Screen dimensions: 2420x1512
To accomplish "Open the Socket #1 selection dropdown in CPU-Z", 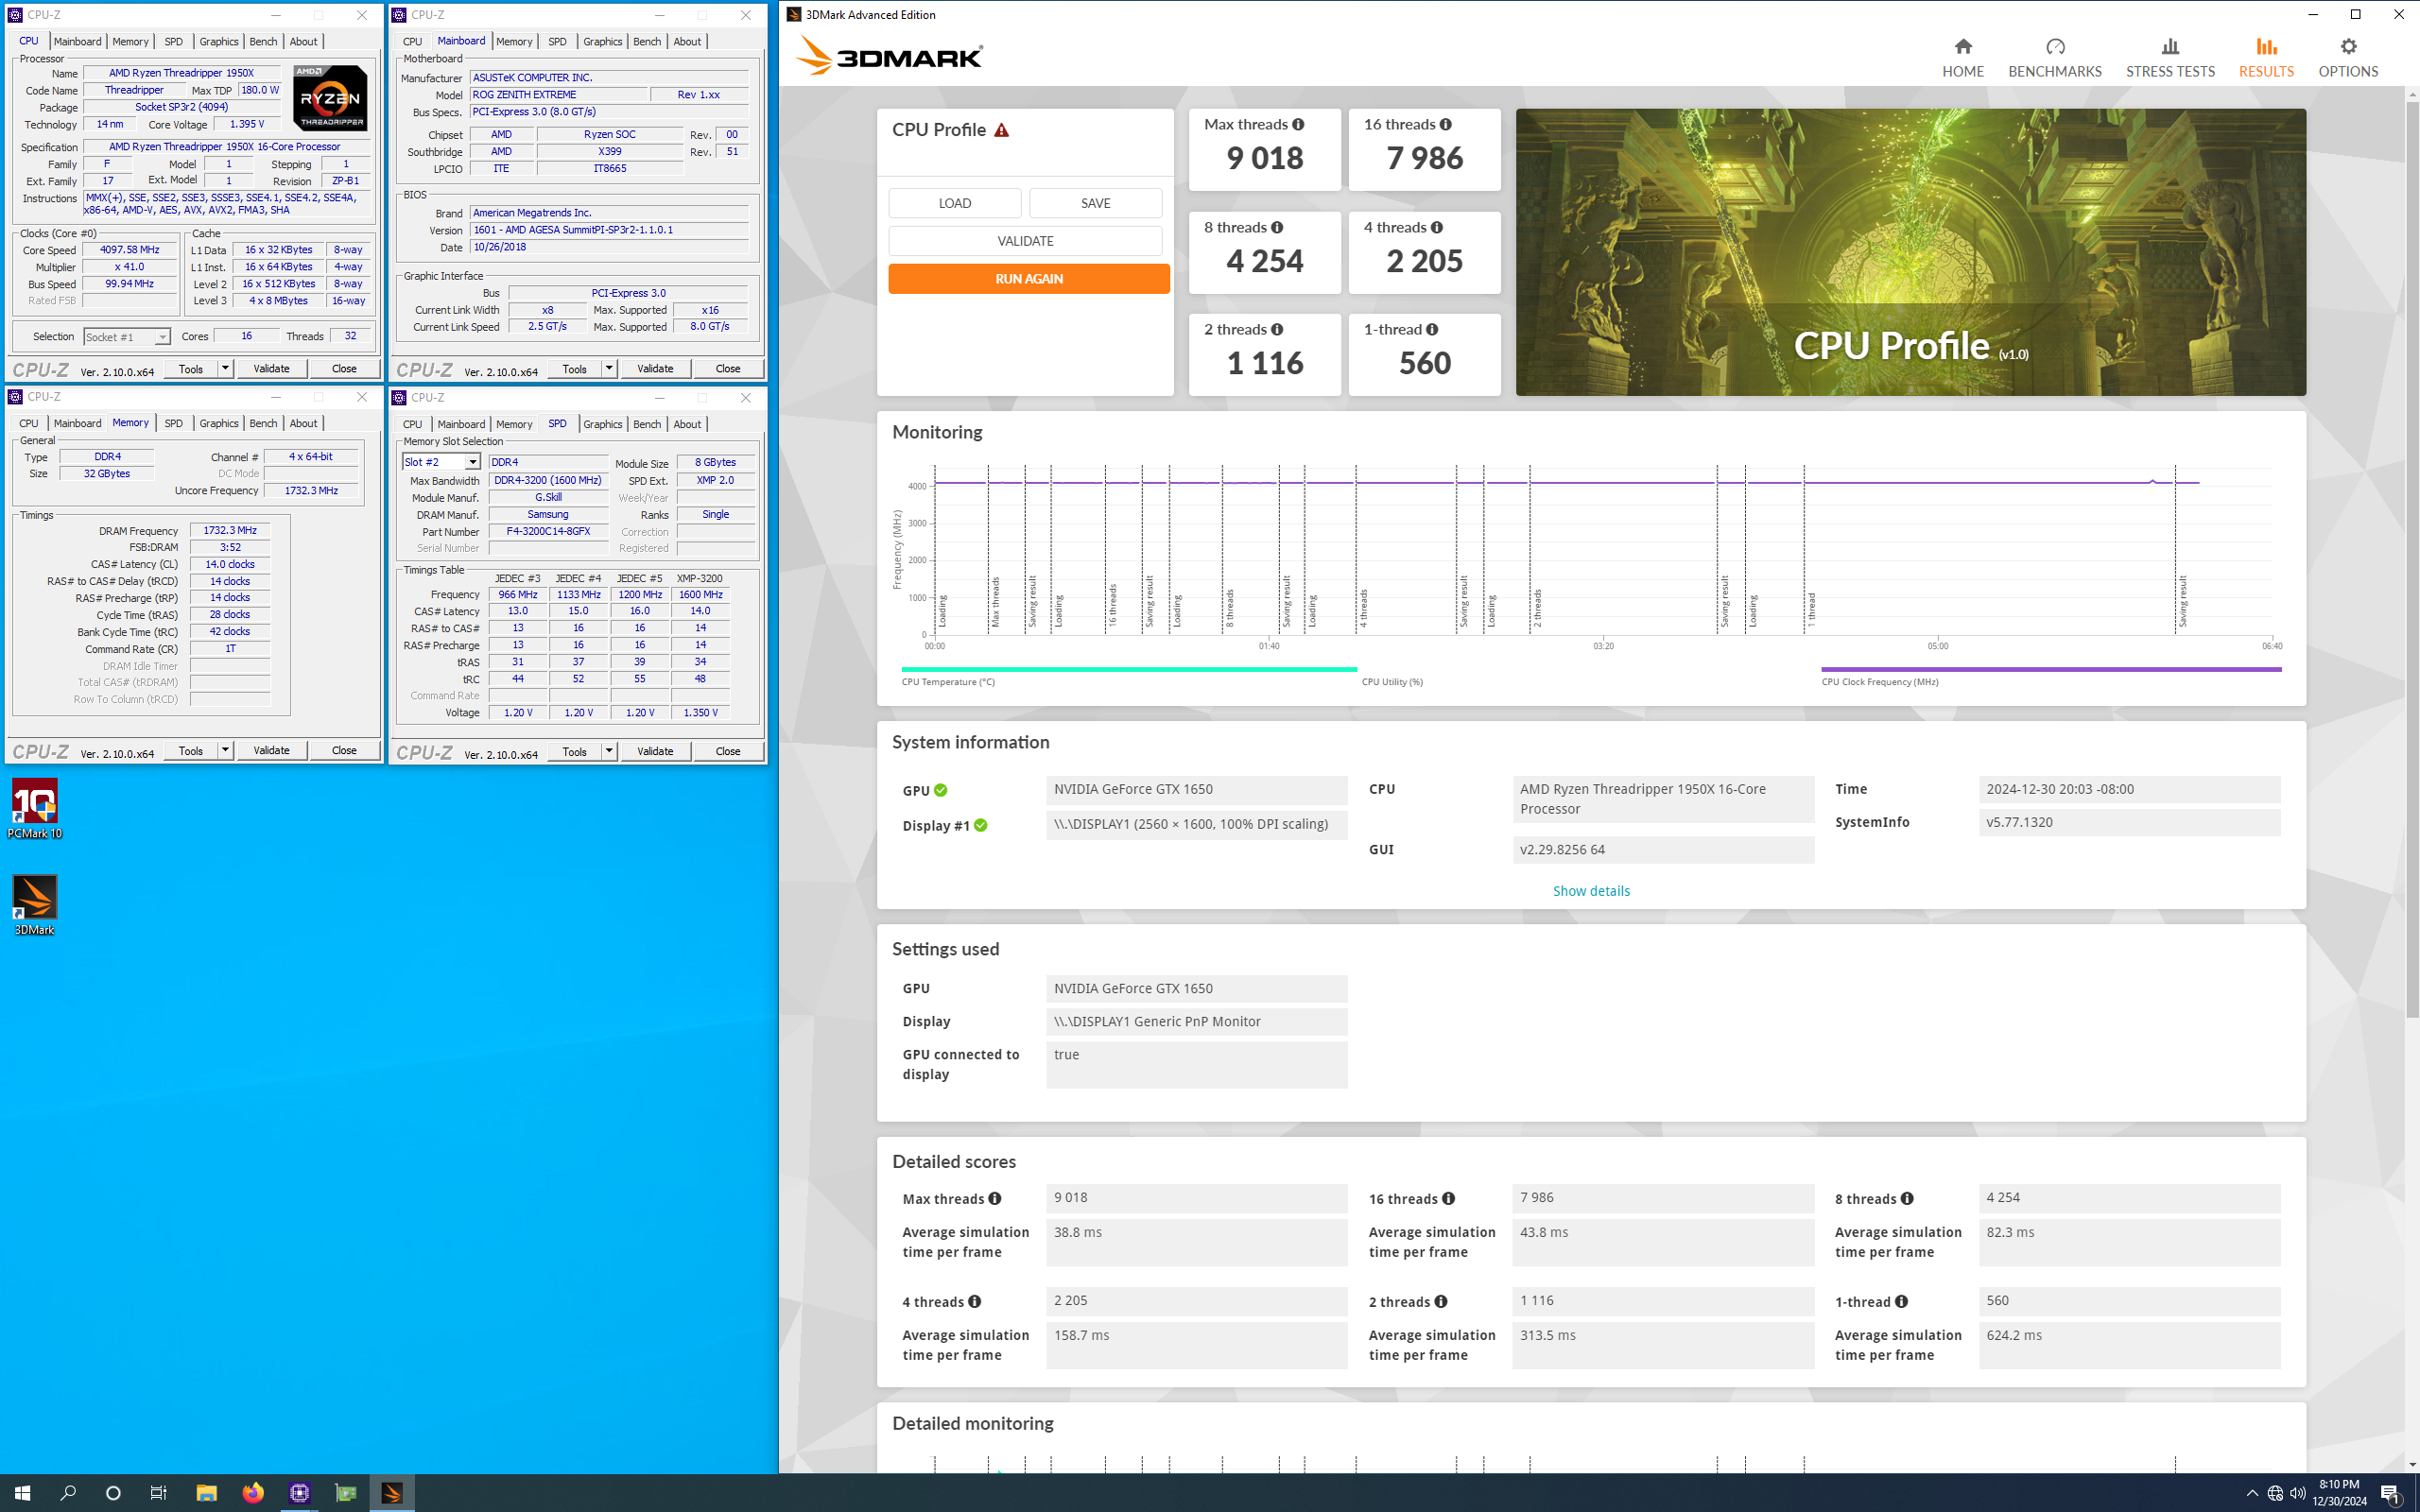I will tap(127, 337).
